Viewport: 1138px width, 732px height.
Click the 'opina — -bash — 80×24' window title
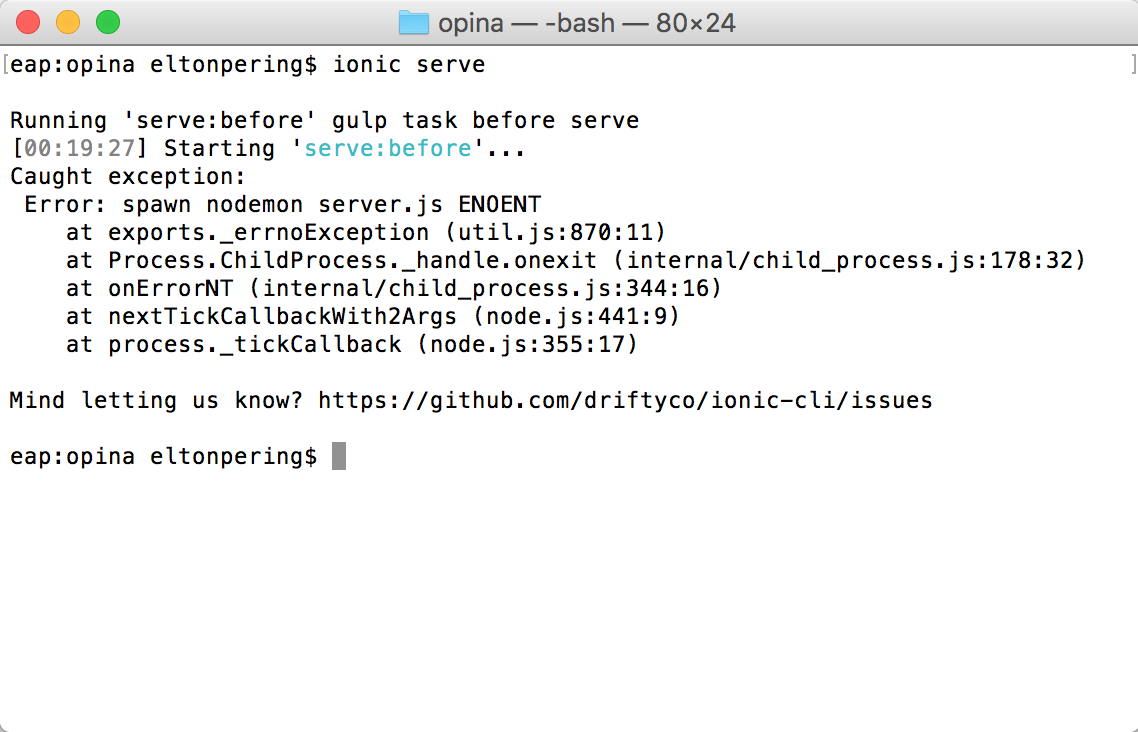click(x=586, y=22)
